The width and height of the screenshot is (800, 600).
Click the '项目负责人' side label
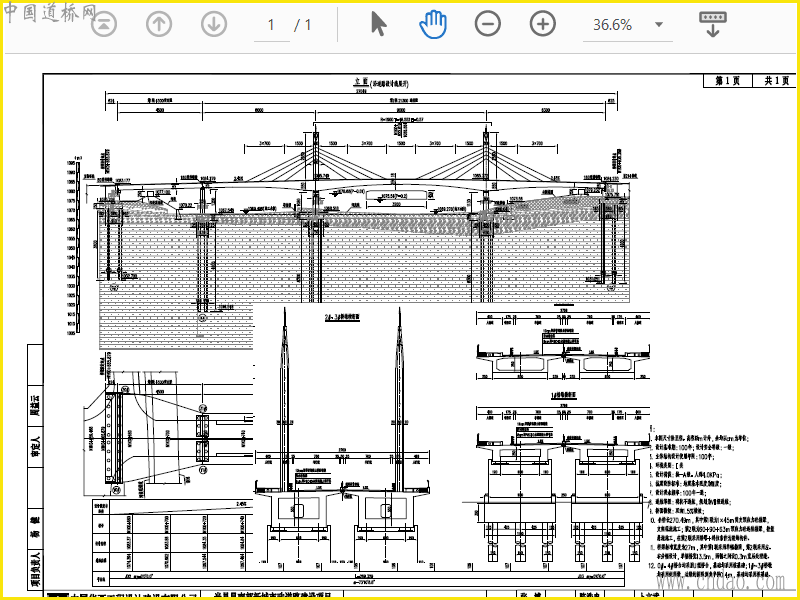(36, 569)
